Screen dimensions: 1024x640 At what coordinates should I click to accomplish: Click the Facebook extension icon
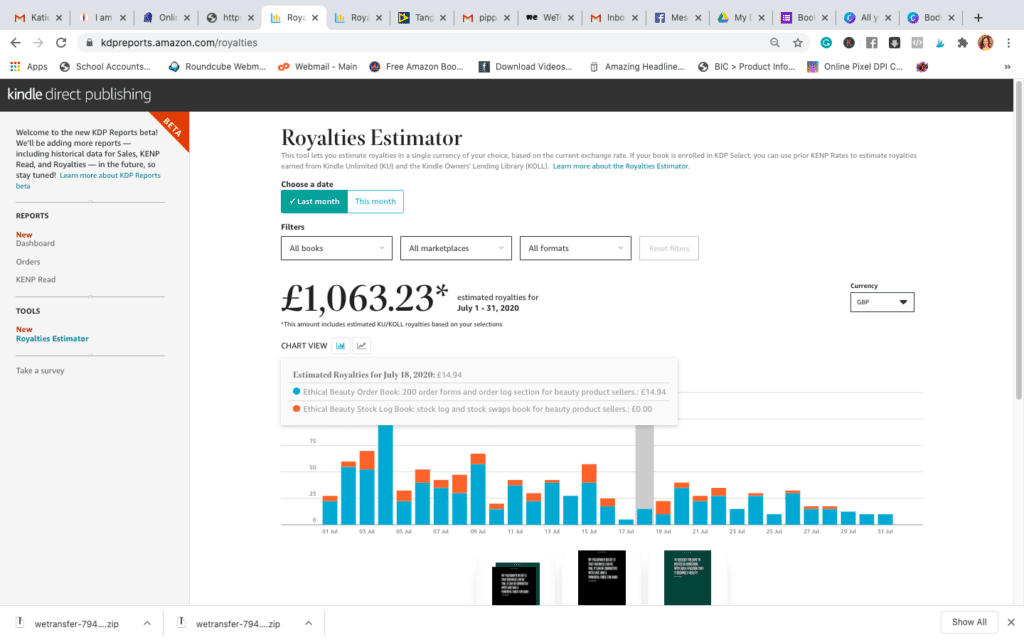[872, 42]
